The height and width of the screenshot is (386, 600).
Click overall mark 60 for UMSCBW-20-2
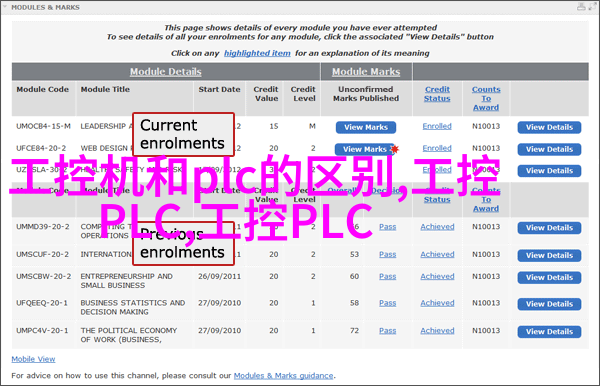point(354,276)
